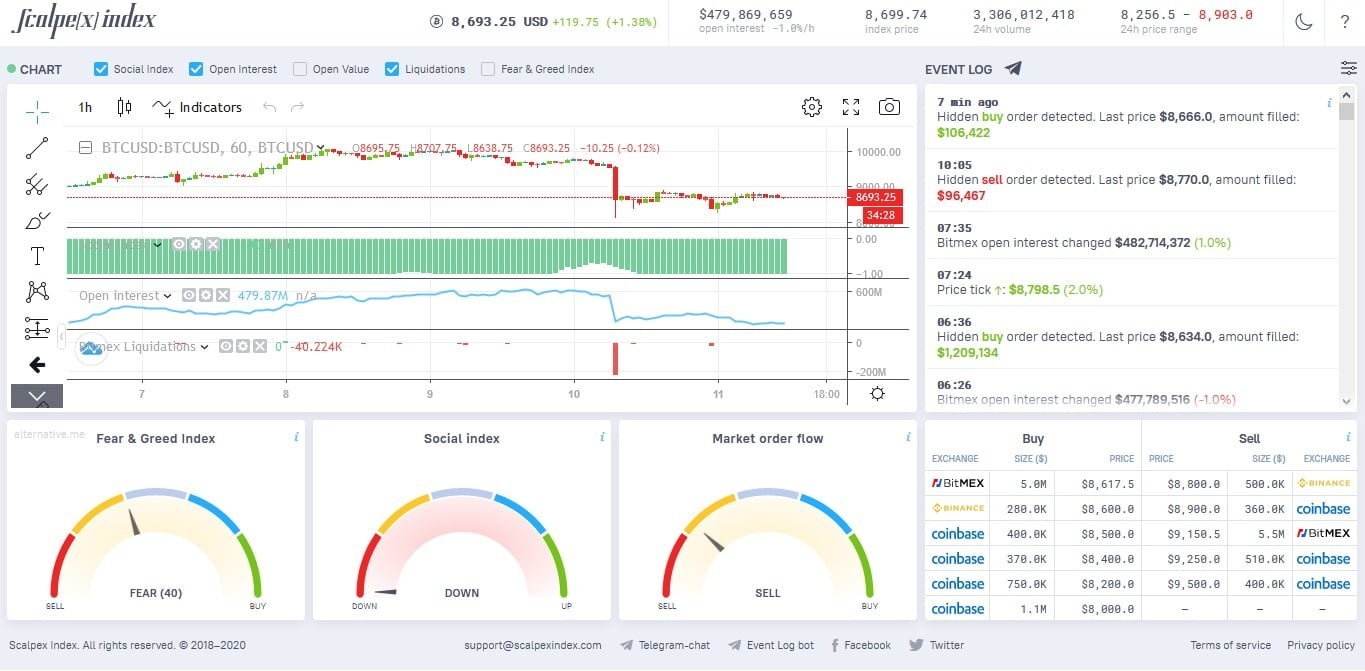This screenshot has width=1365, height=671.
Task: Click the 10:05 hidden sell order event
Action: 1131,180
